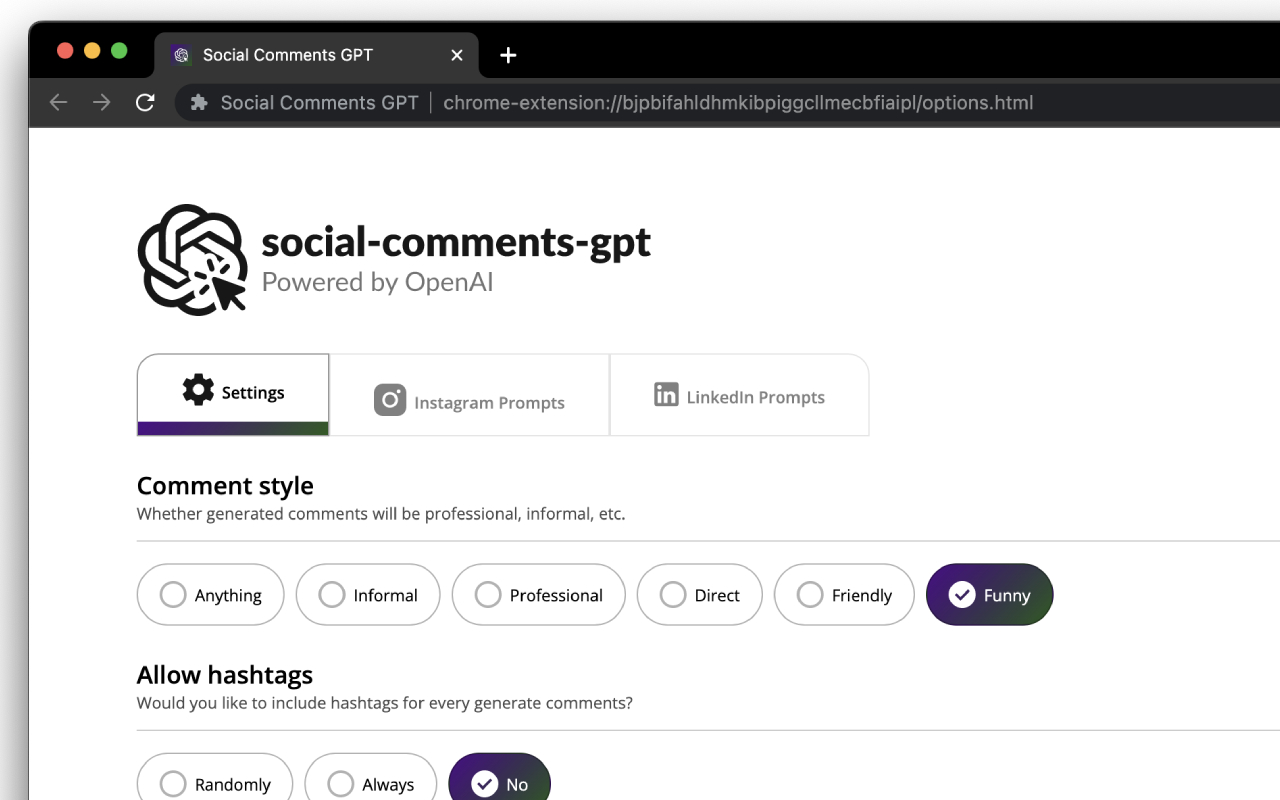Screen dimensions: 1280x800
Task: Set comment style to Direct
Action: [x=700, y=595]
